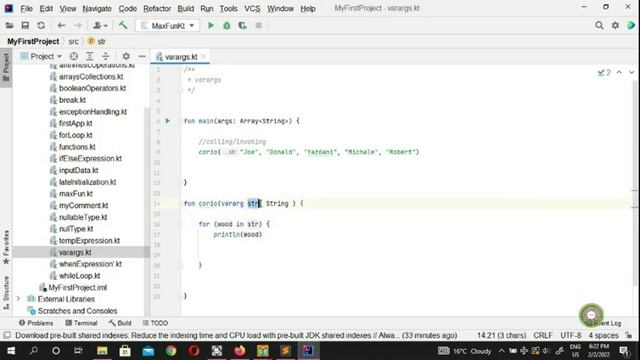Open the Problems tool window
Screen dimensions: 640x360
[x=36, y=323]
